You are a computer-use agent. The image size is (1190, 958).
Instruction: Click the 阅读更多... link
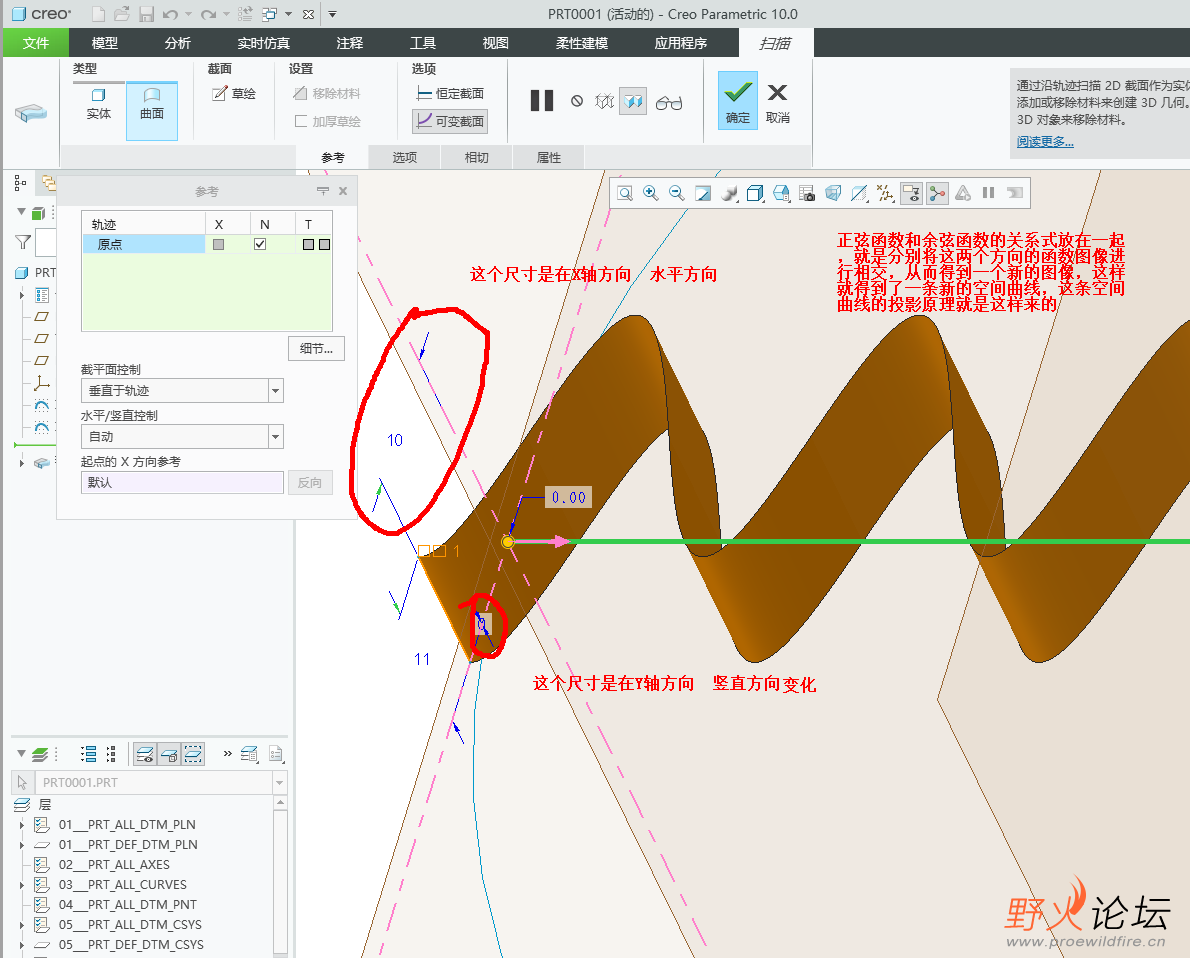[x=1045, y=142]
